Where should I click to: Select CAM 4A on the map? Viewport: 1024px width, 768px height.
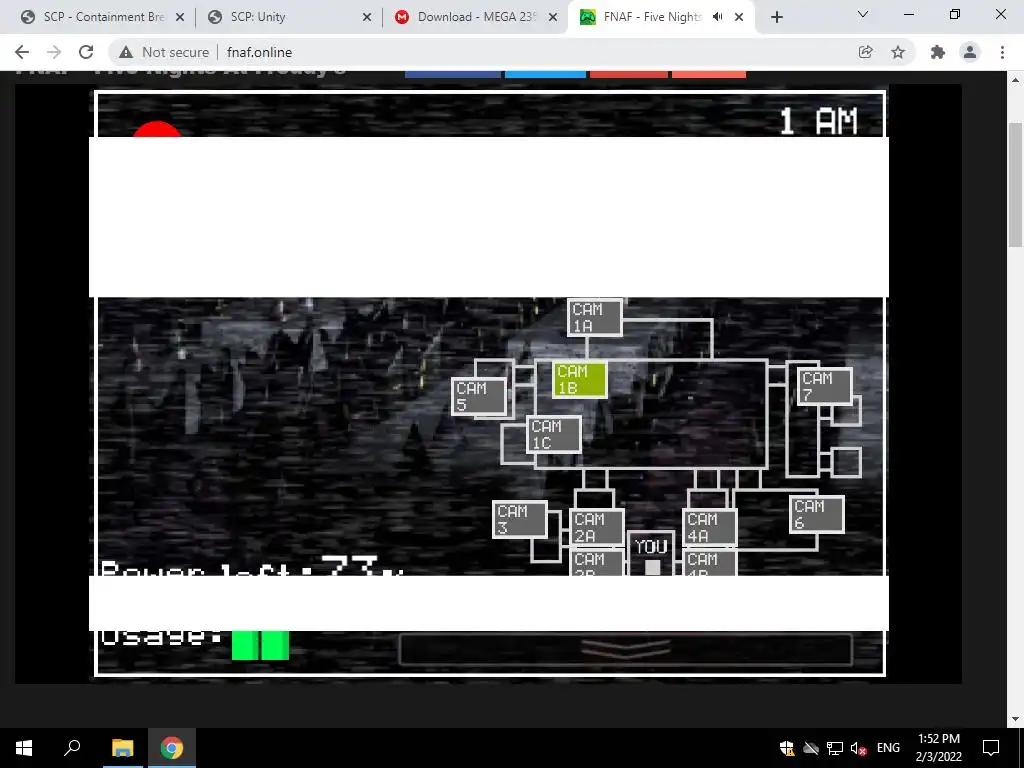click(x=710, y=527)
